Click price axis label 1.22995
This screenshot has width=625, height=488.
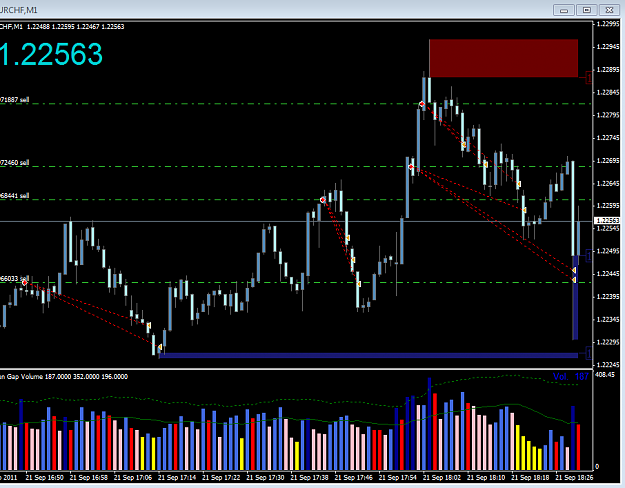pyautogui.click(x=608, y=24)
